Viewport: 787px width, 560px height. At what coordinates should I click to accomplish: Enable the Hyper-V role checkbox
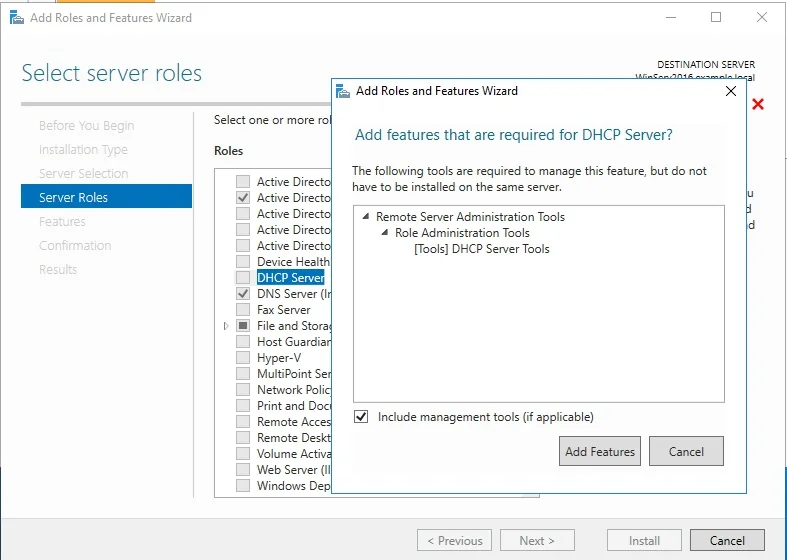[x=243, y=358]
